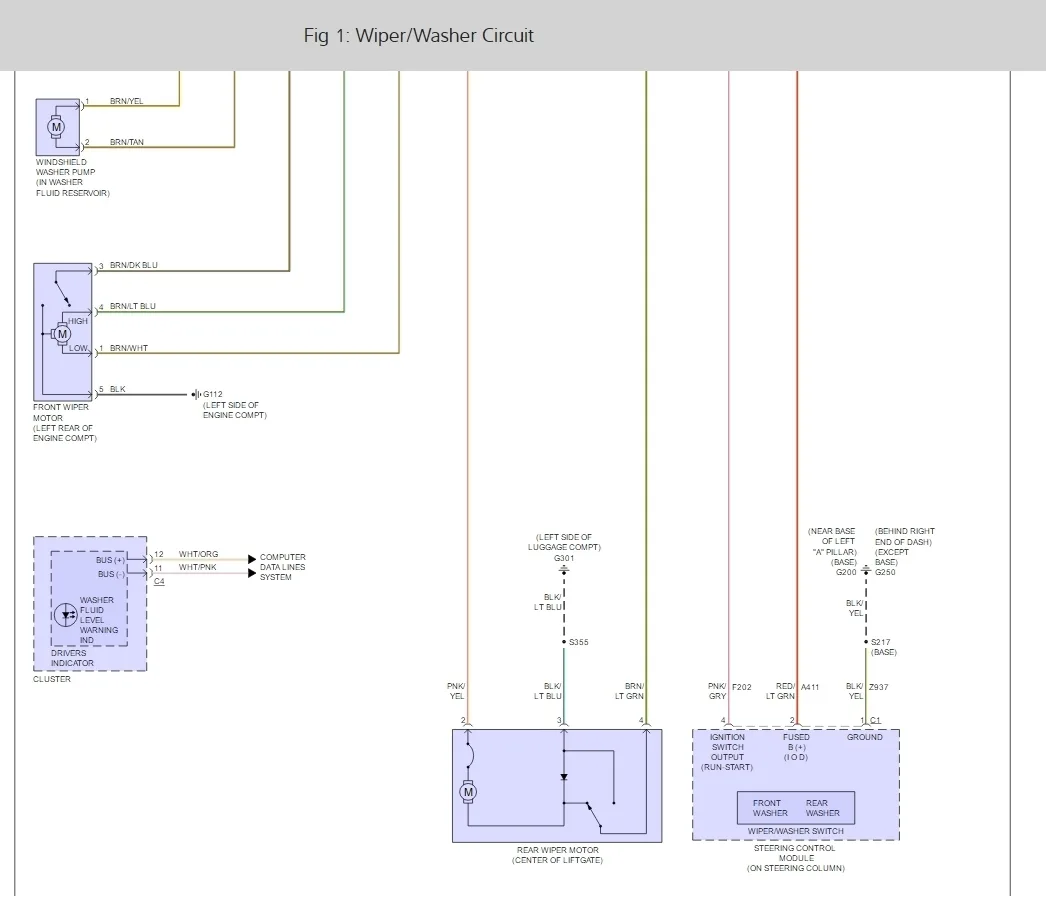Click the washer fluid warning LED symbol
Image resolution: width=1046 pixels, height=918 pixels.
click(x=65, y=615)
